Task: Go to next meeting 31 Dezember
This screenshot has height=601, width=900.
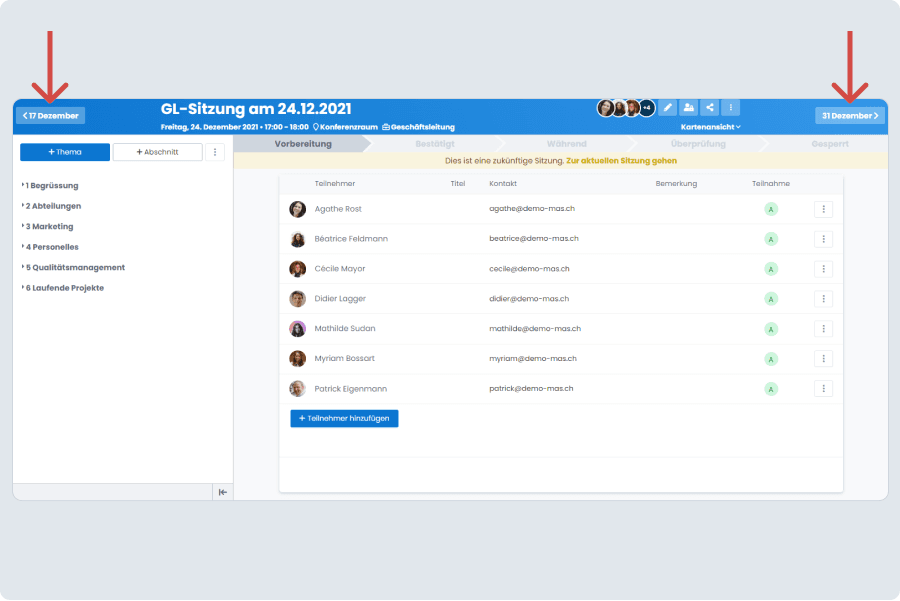Action: click(849, 115)
